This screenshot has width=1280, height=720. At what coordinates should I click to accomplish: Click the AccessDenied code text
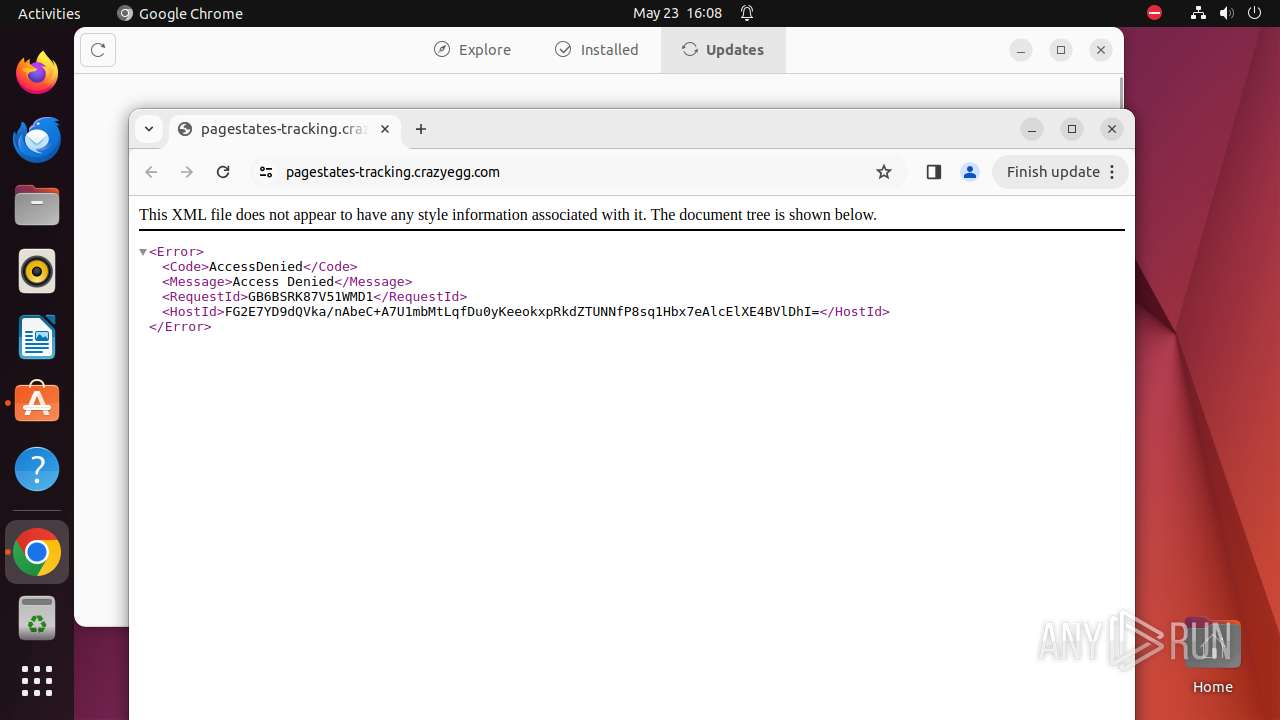point(256,267)
